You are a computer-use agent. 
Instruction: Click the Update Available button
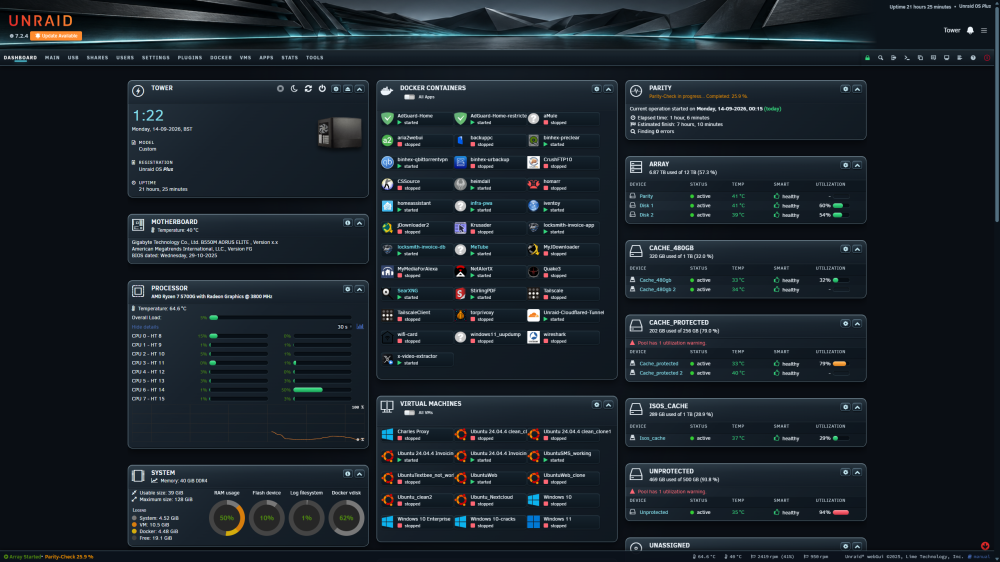[57, 36]
